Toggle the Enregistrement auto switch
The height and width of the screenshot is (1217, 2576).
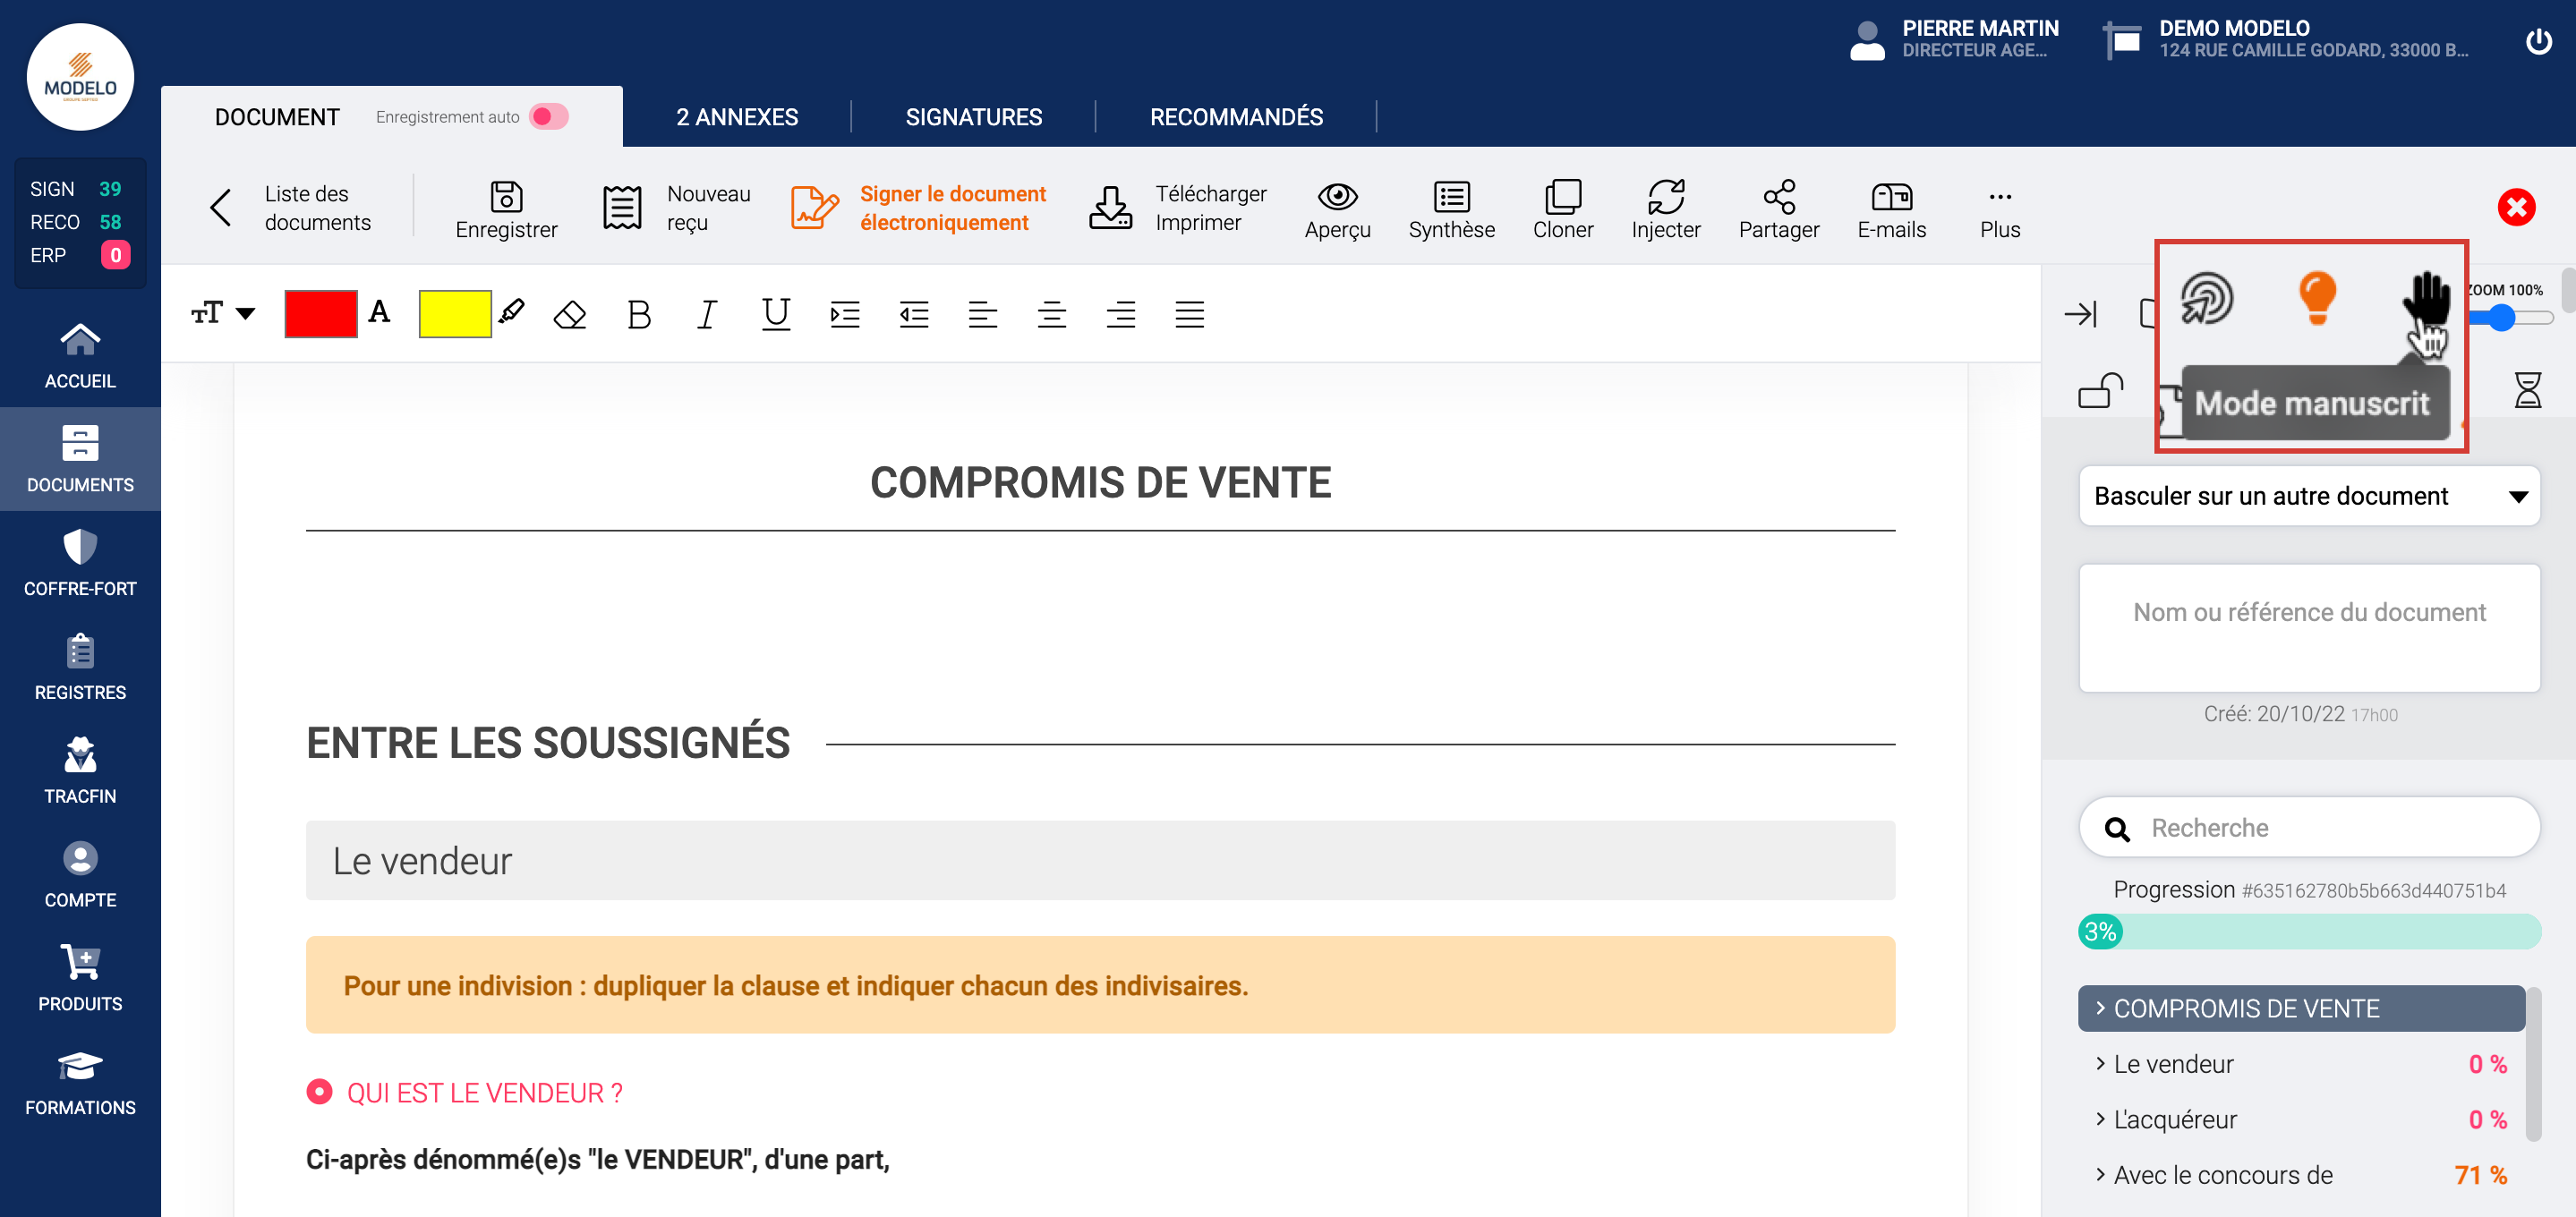[549, 117]
